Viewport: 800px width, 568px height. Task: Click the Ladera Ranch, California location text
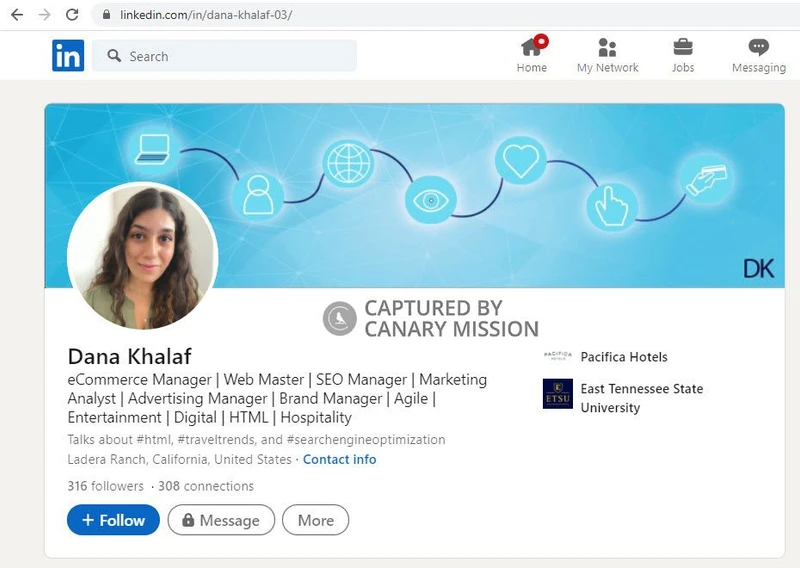tap(179, 459)
